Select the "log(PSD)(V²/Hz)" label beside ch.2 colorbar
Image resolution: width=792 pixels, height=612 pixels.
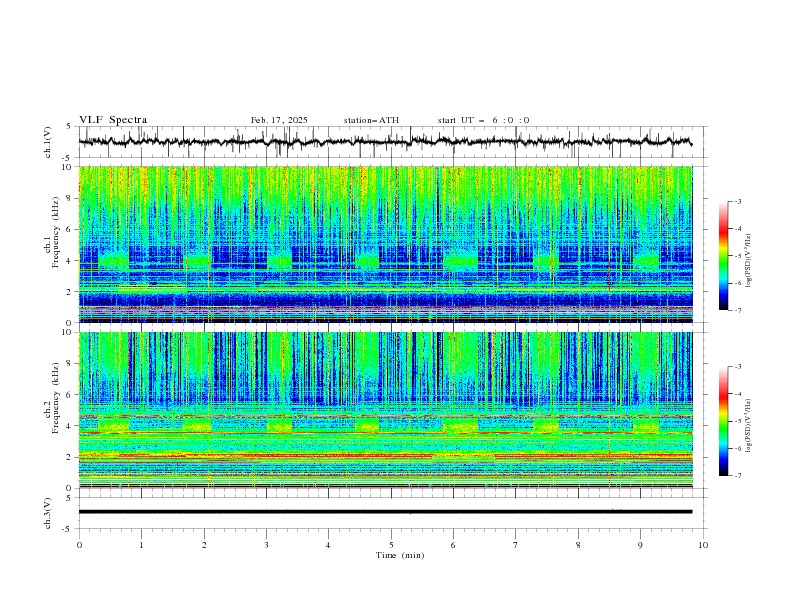pos(749,426)
